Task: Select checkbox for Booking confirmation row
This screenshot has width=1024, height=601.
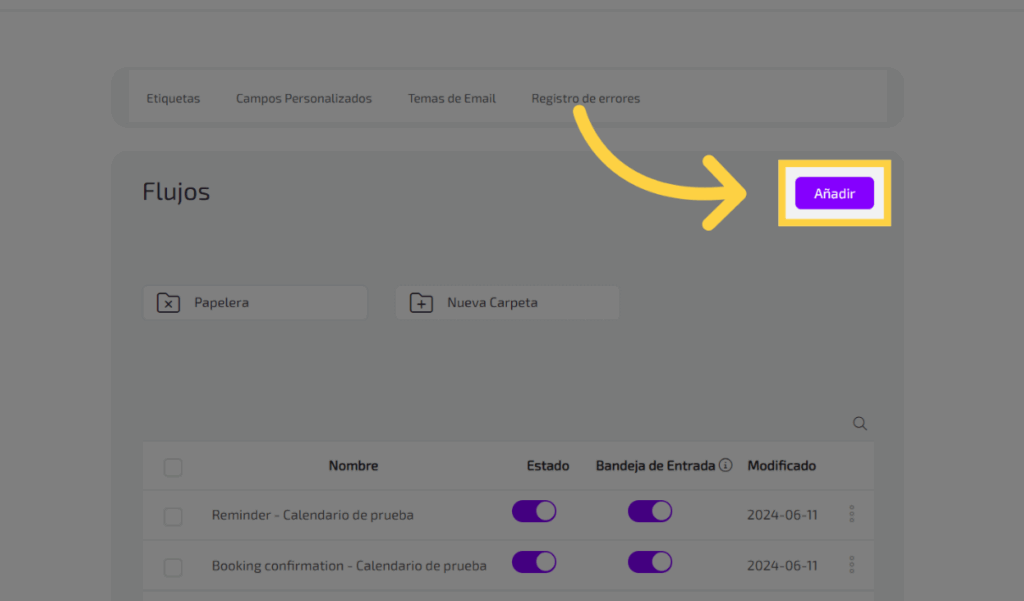Action: [x=173, y=567]
